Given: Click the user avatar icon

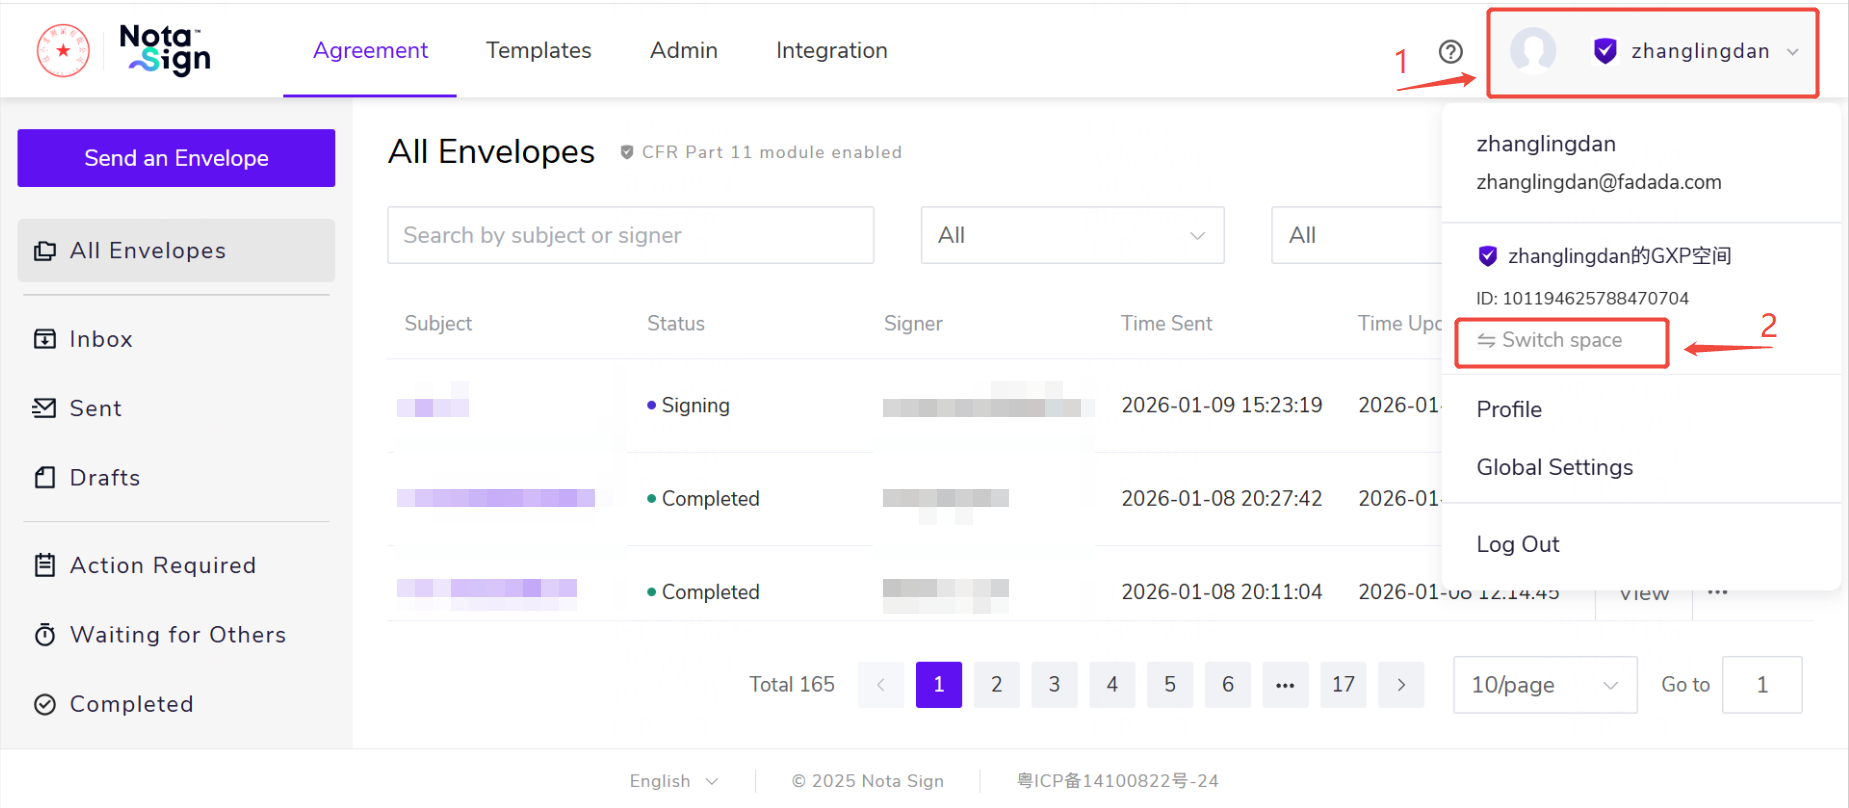Looking at the screenshot, I should tap(1532, 51).
